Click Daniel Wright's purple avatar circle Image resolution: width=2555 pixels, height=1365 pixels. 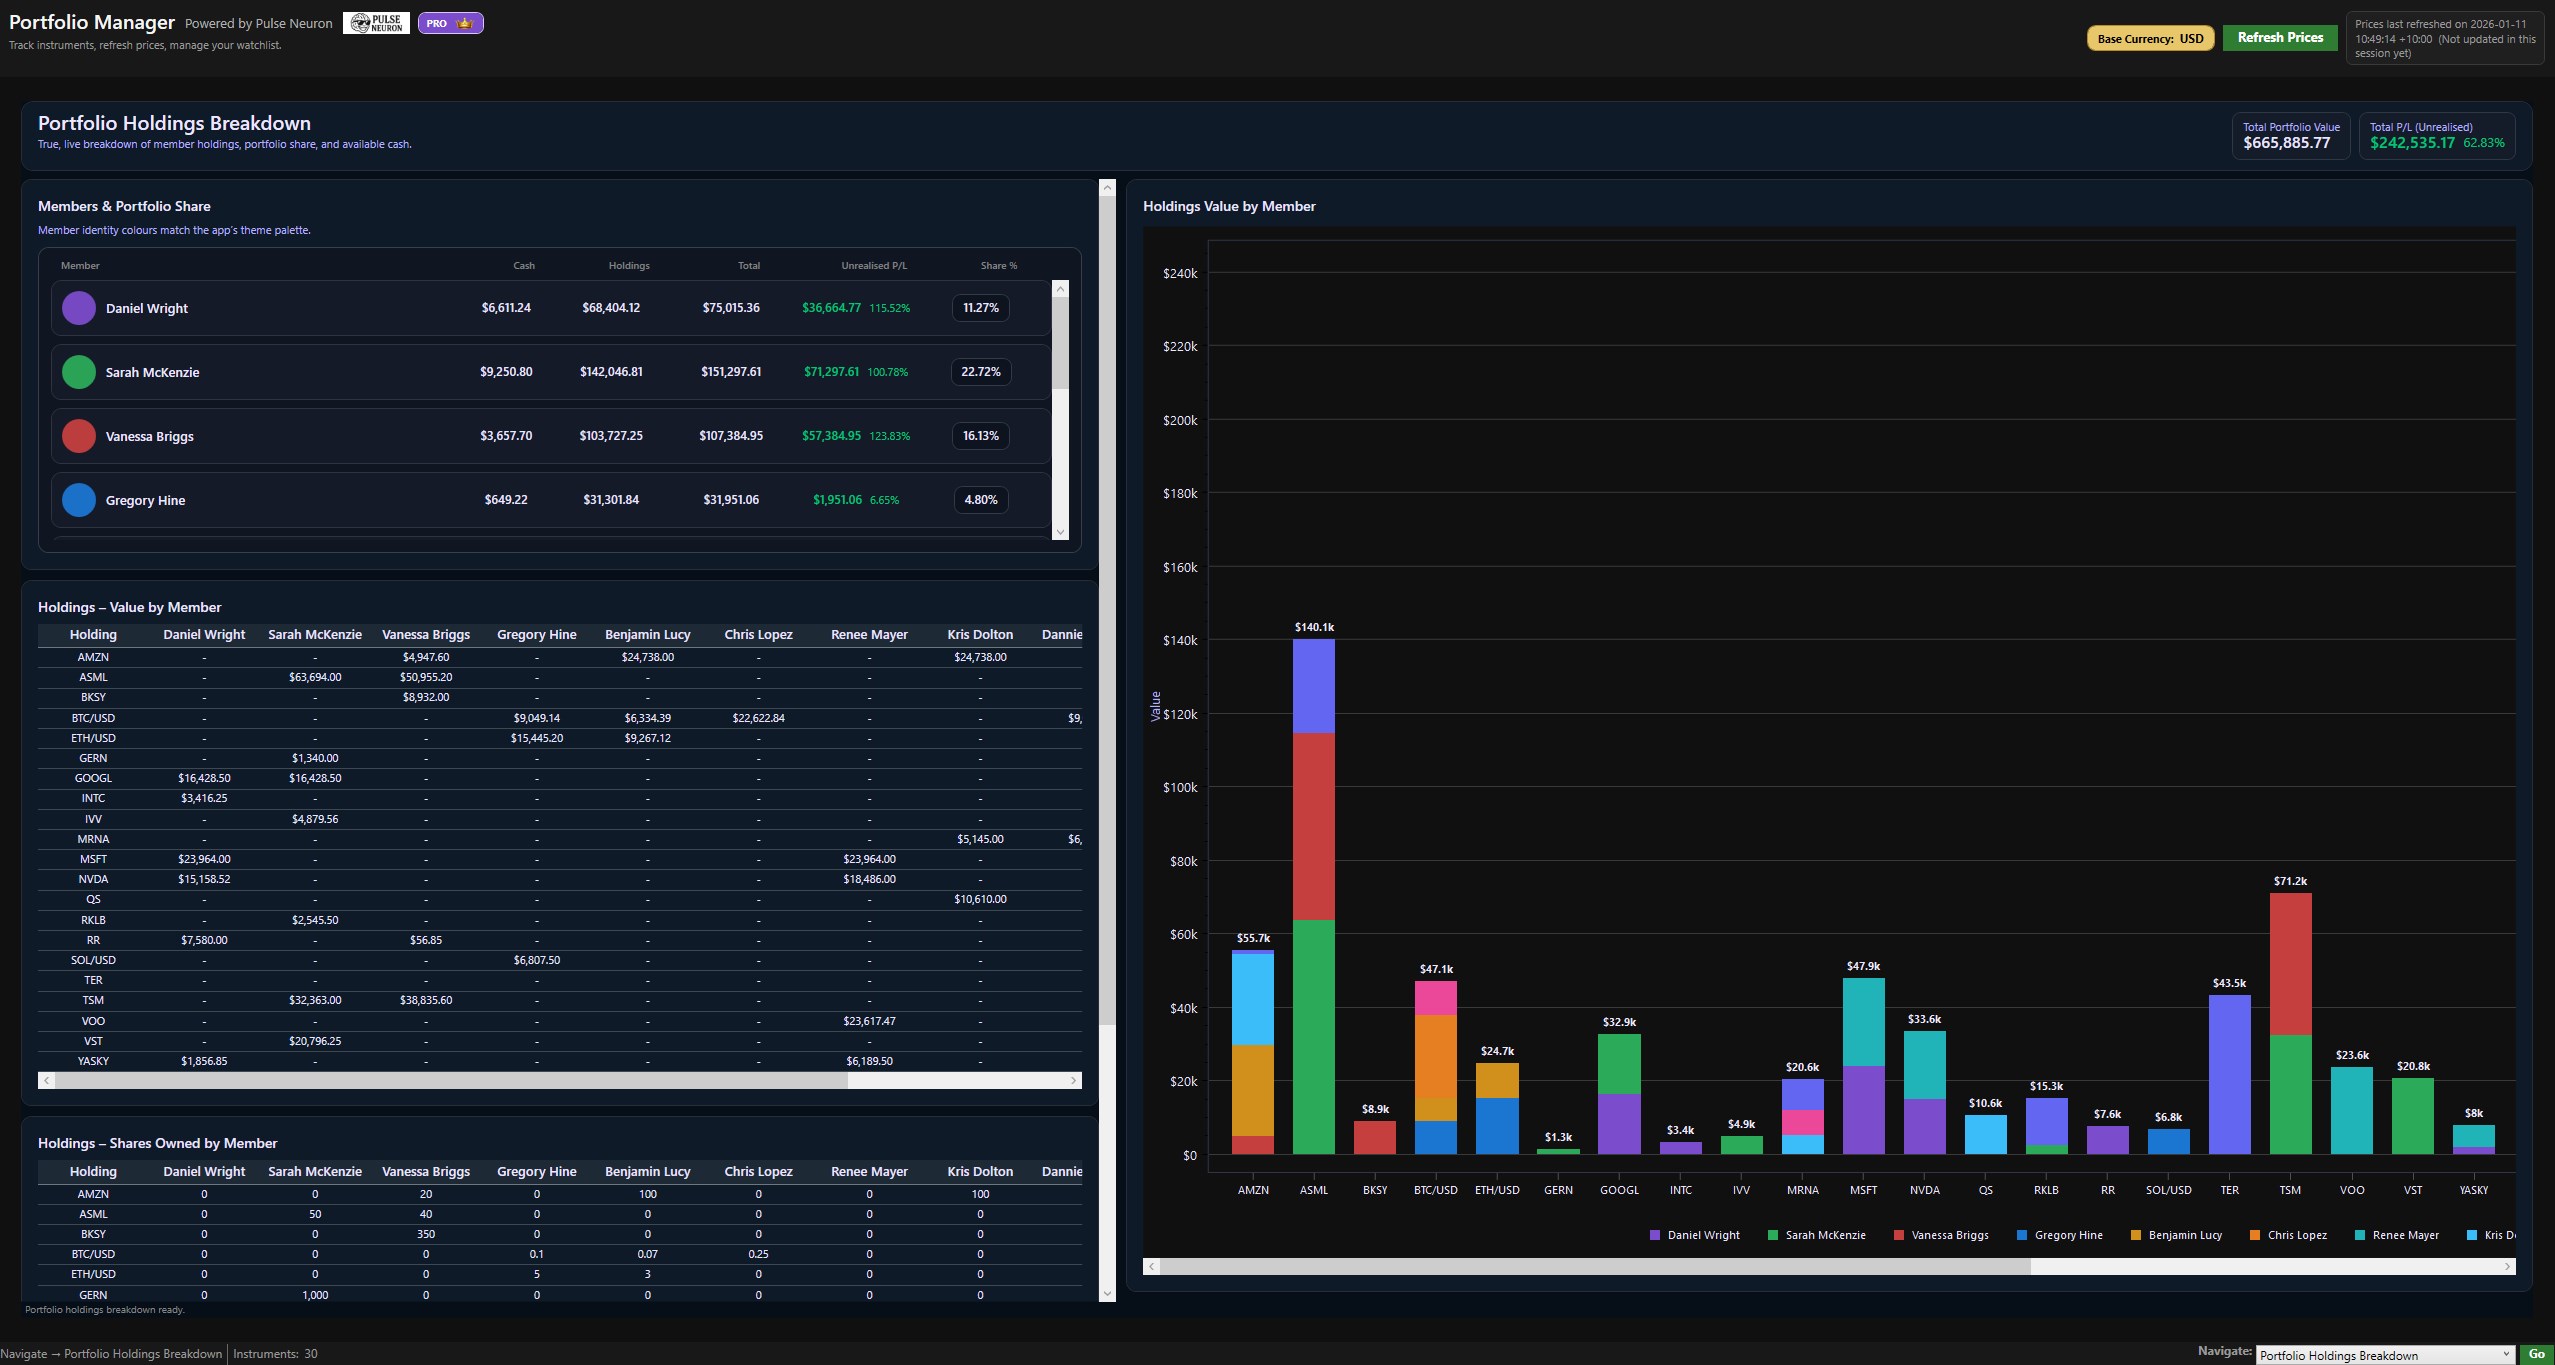[78, 308]
